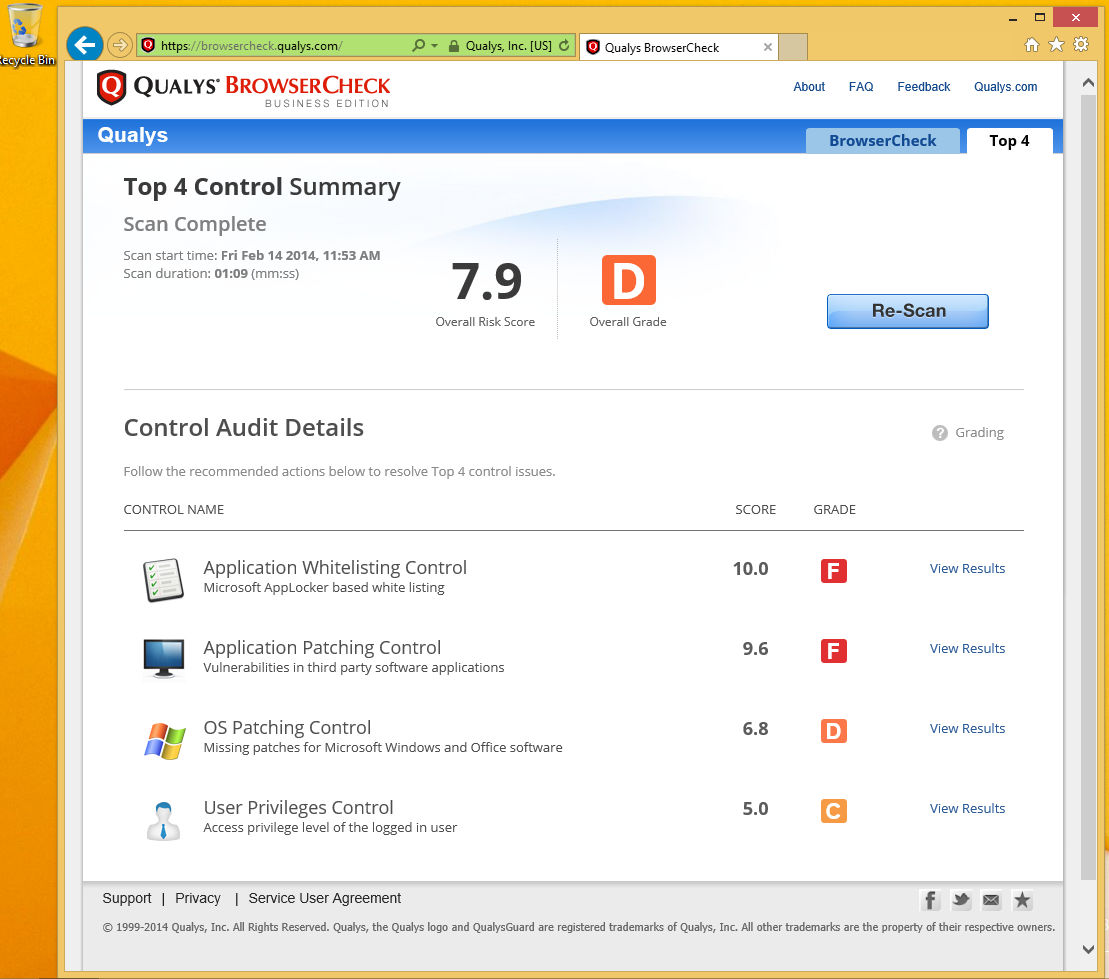Click the 10.0 score value

pyautogui.click(x=750, y=569)
